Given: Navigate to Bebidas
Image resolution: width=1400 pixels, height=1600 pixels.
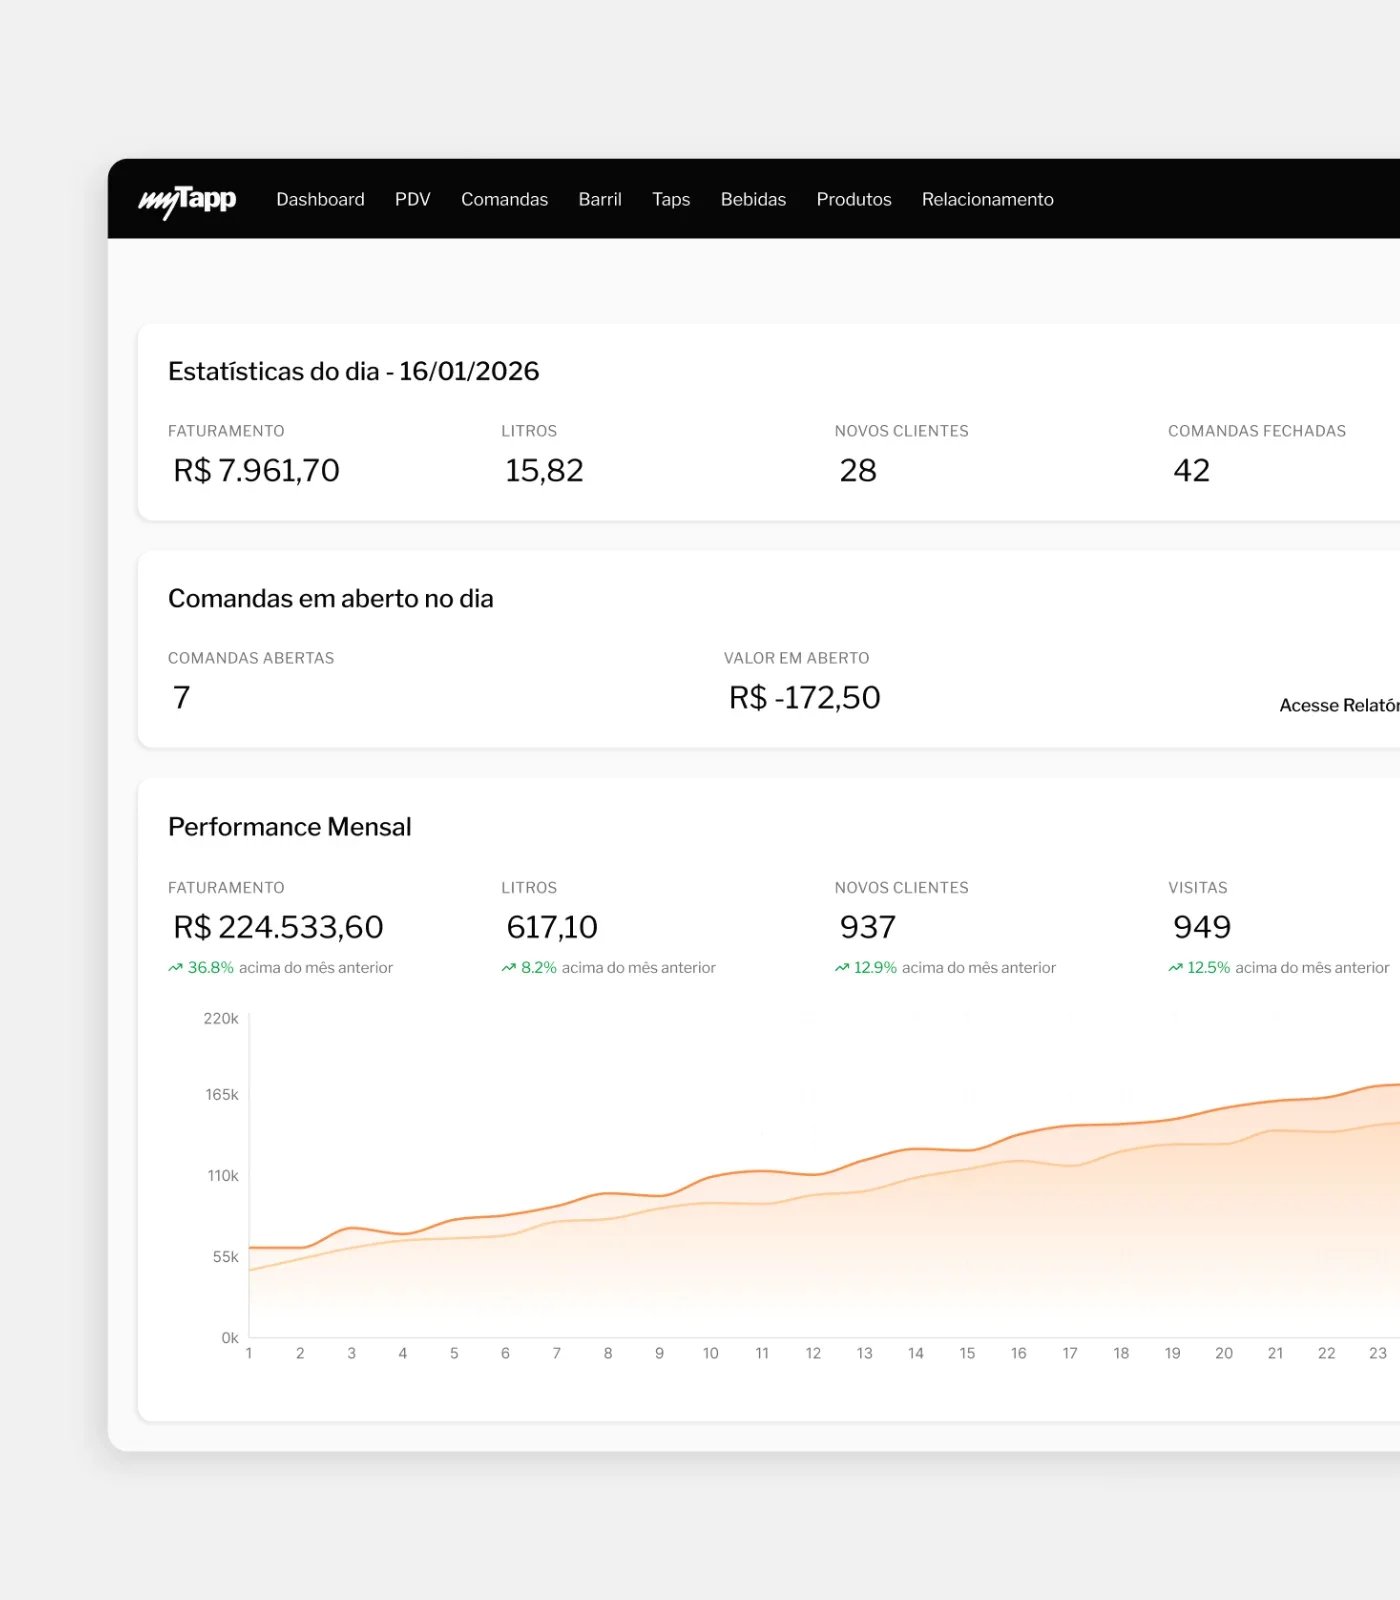Looking at the screenshot, I should click(753, 199).
